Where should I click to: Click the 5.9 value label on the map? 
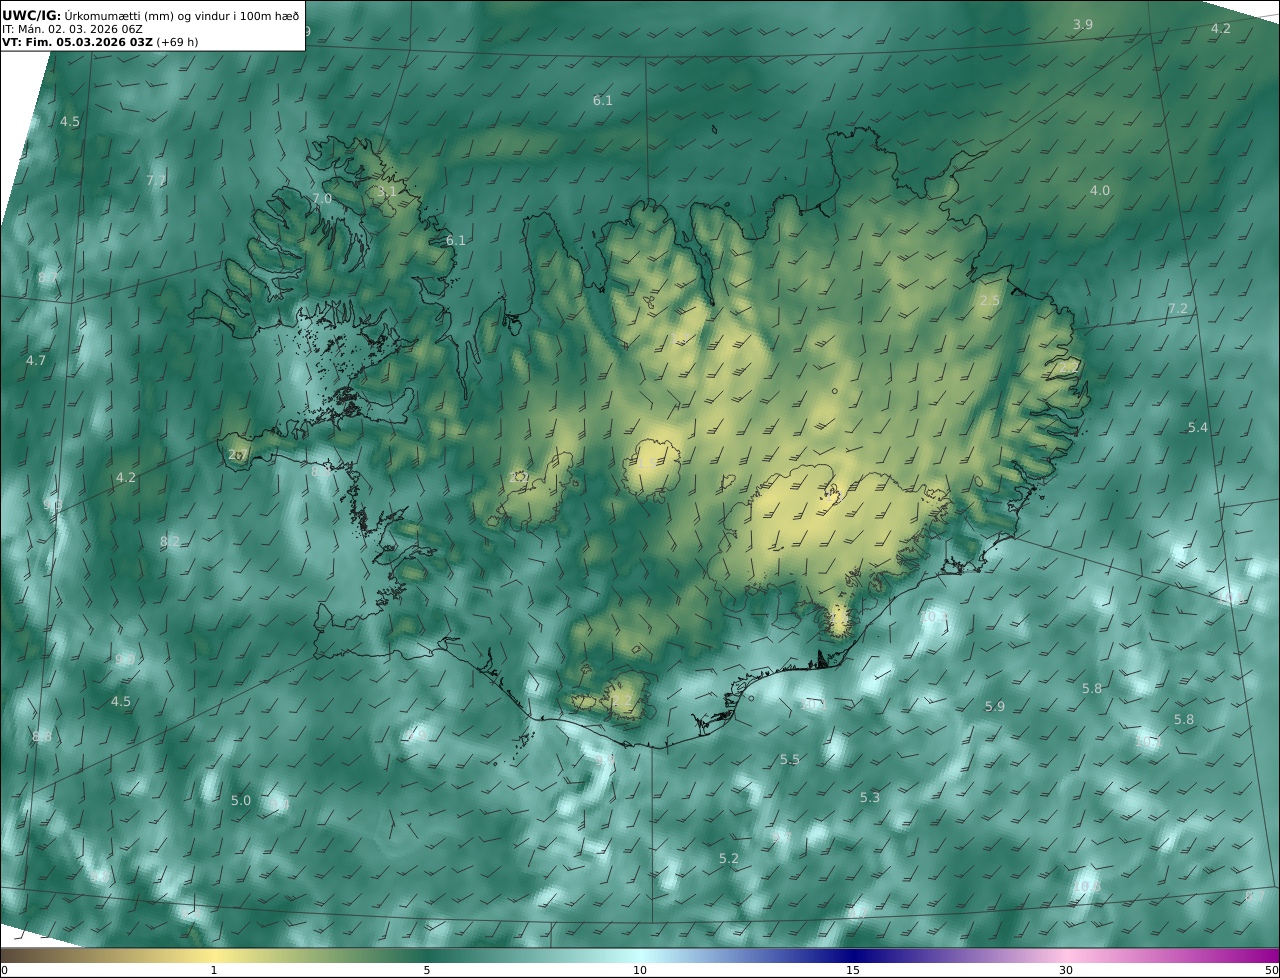tap(995, 706)
